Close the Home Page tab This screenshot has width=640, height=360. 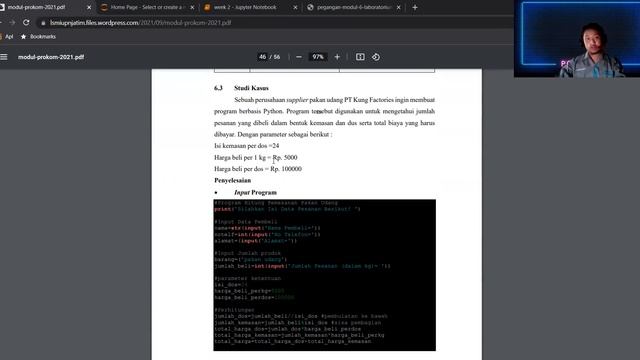click(x=192, y=7)
